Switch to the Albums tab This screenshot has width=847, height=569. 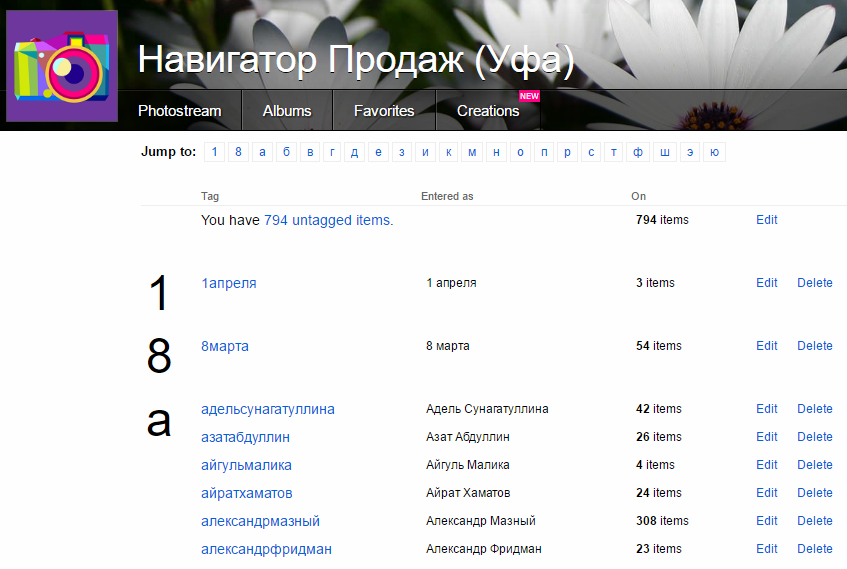287,111
